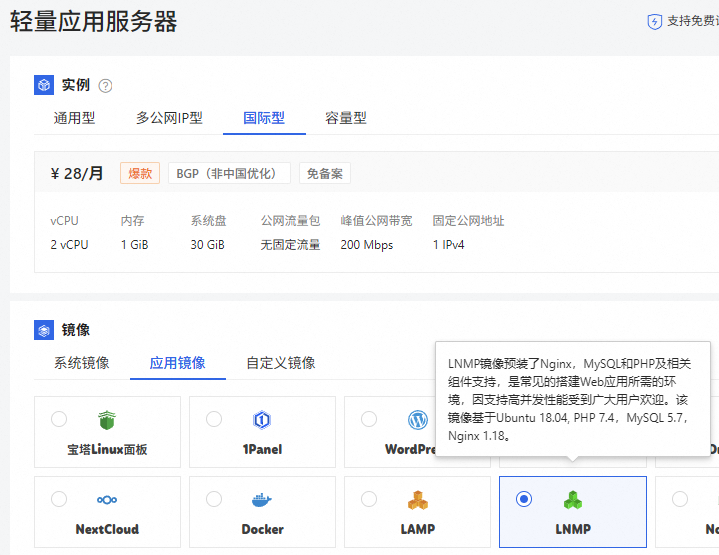
Task: Click the 无固定流量 value
Action: [x=290, y=245]
